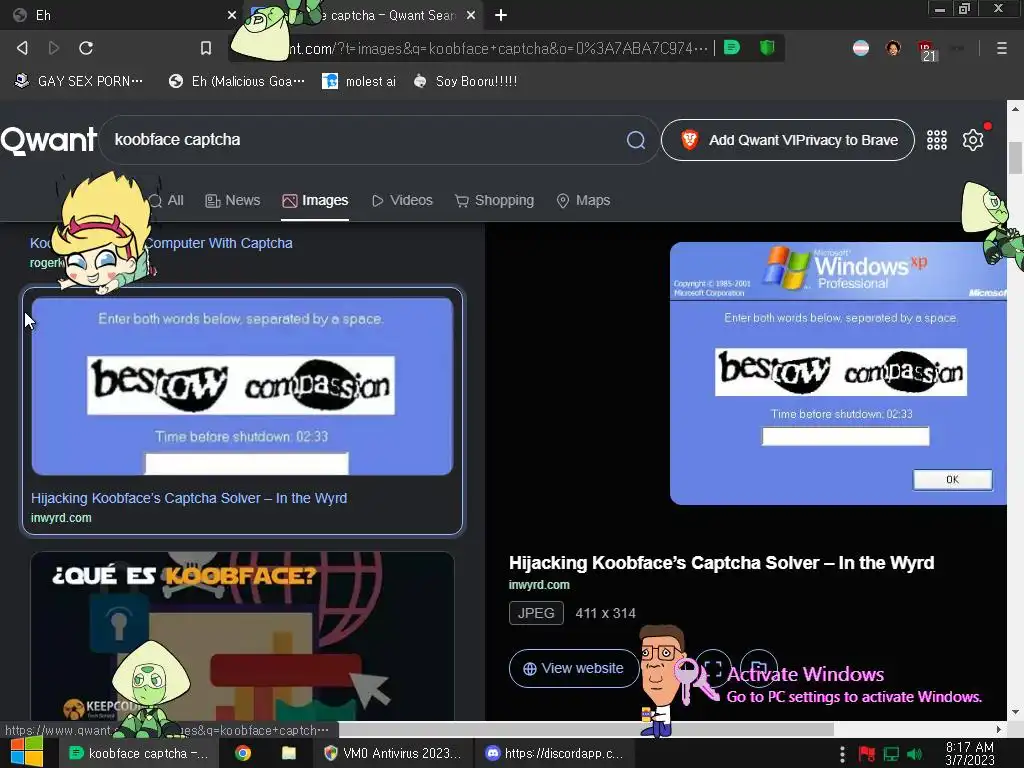
Task: Open the browser main menu
Action: tap(1002, 48)
